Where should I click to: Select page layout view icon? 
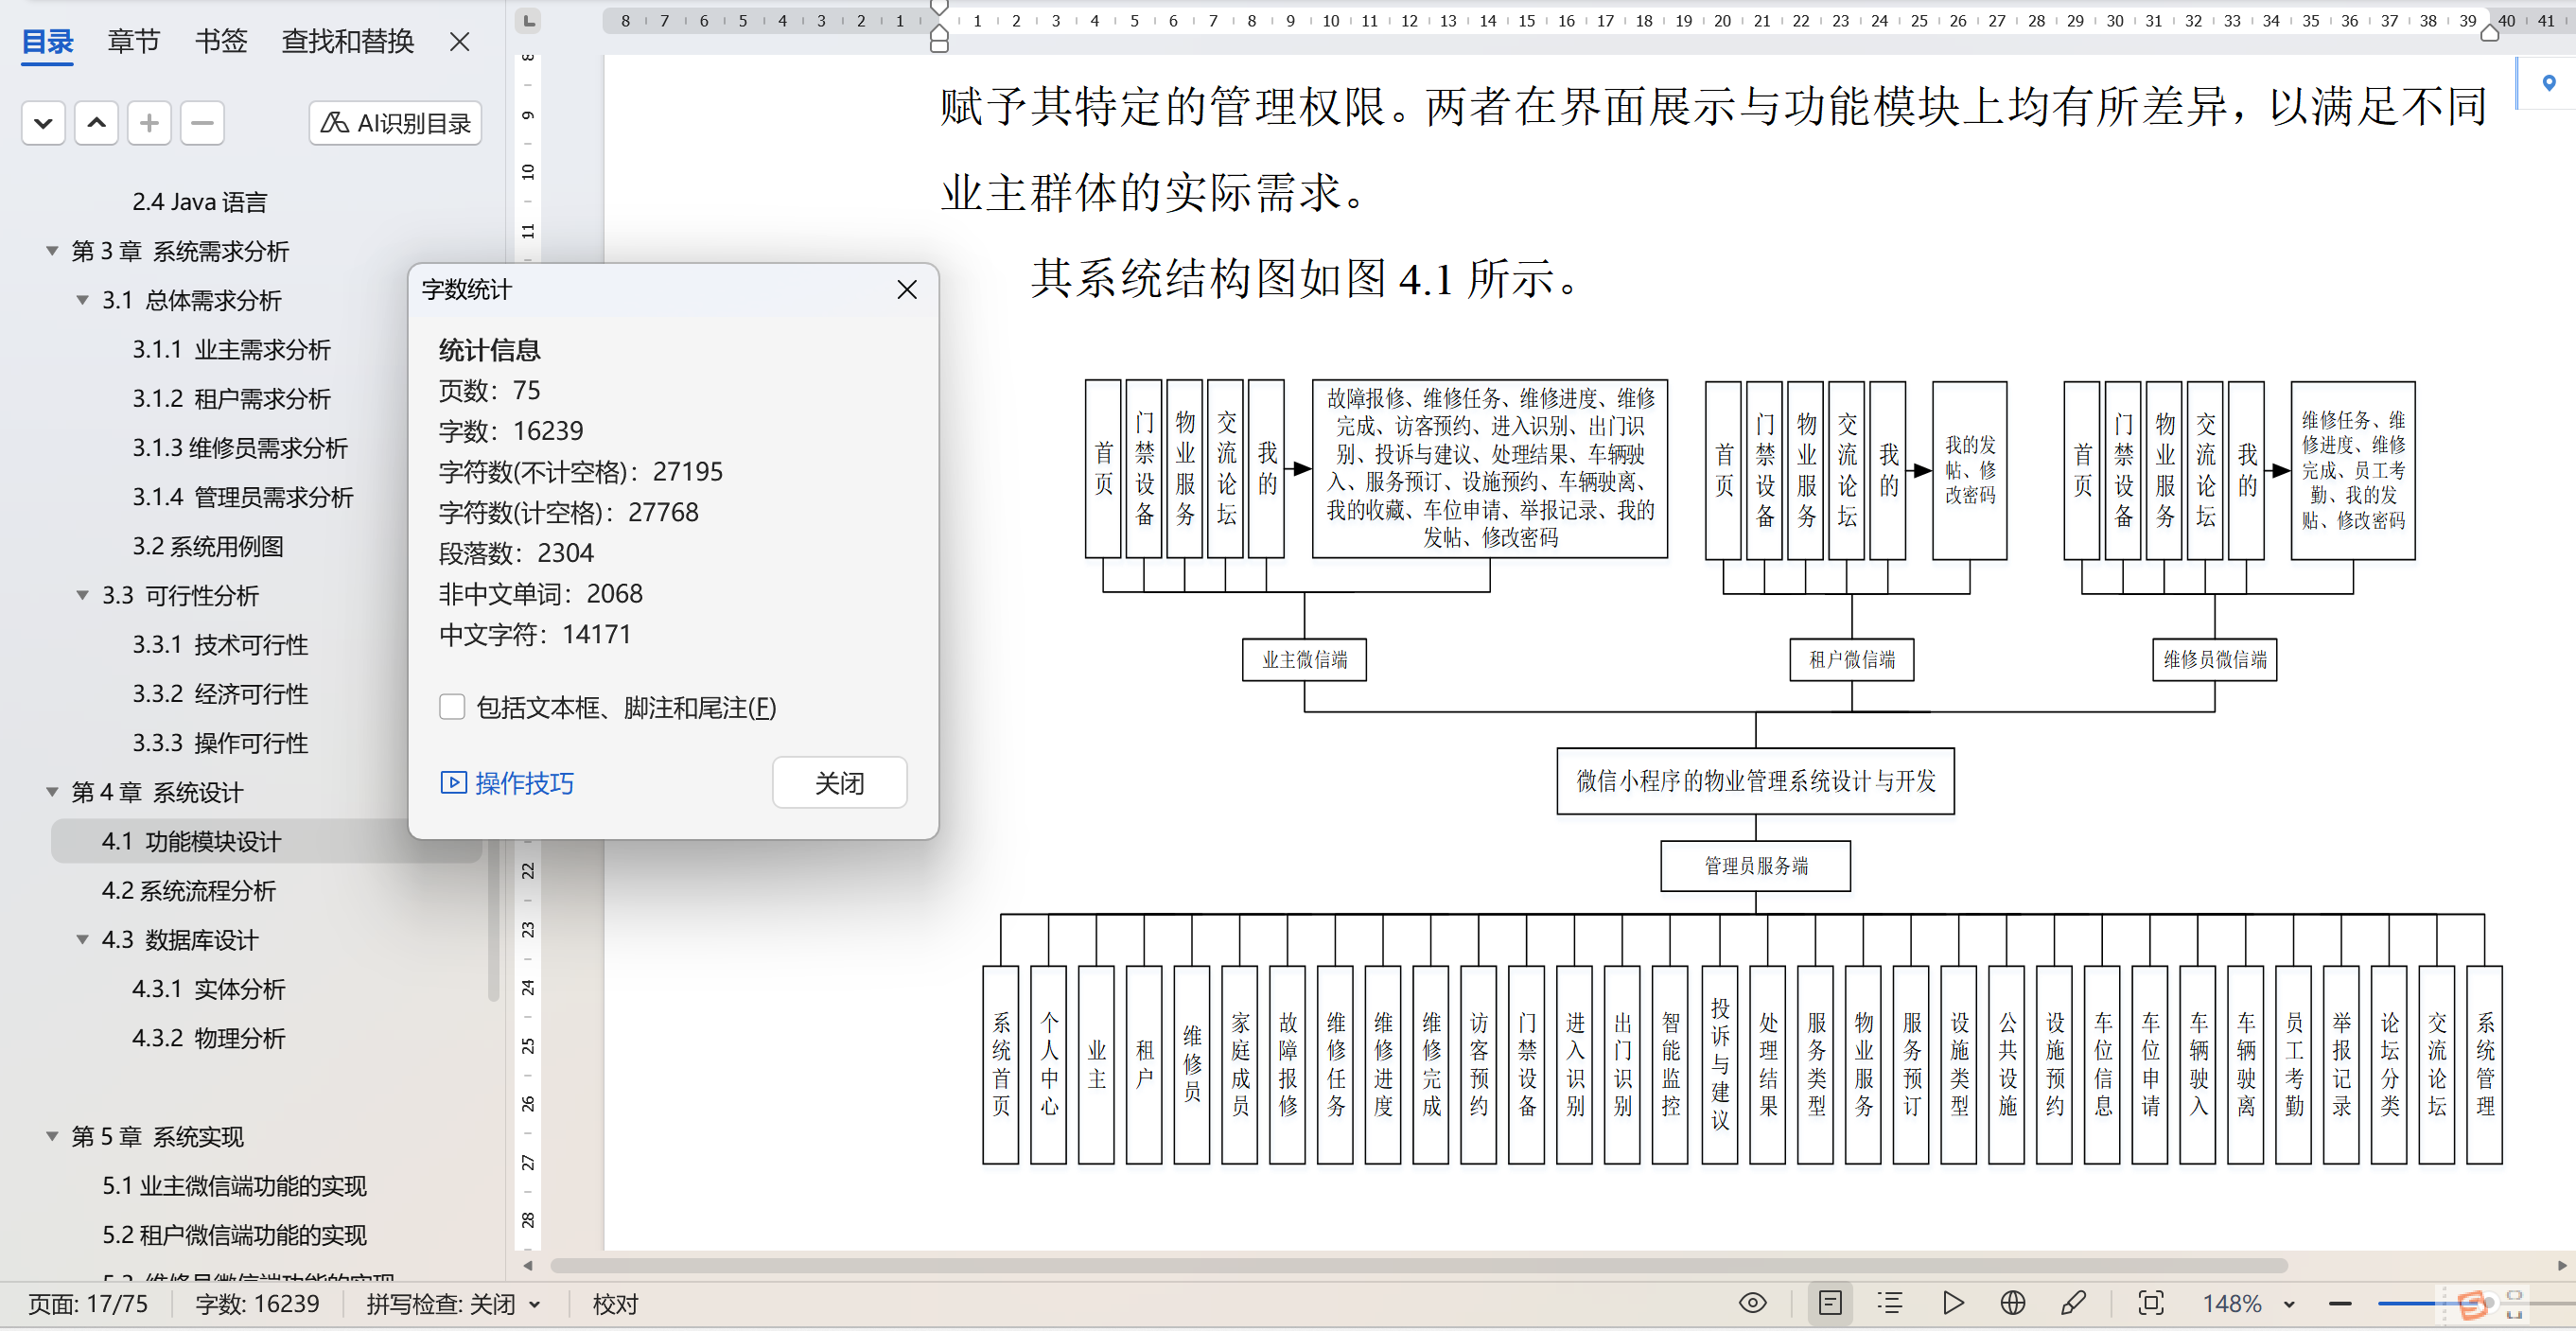1830,1303
